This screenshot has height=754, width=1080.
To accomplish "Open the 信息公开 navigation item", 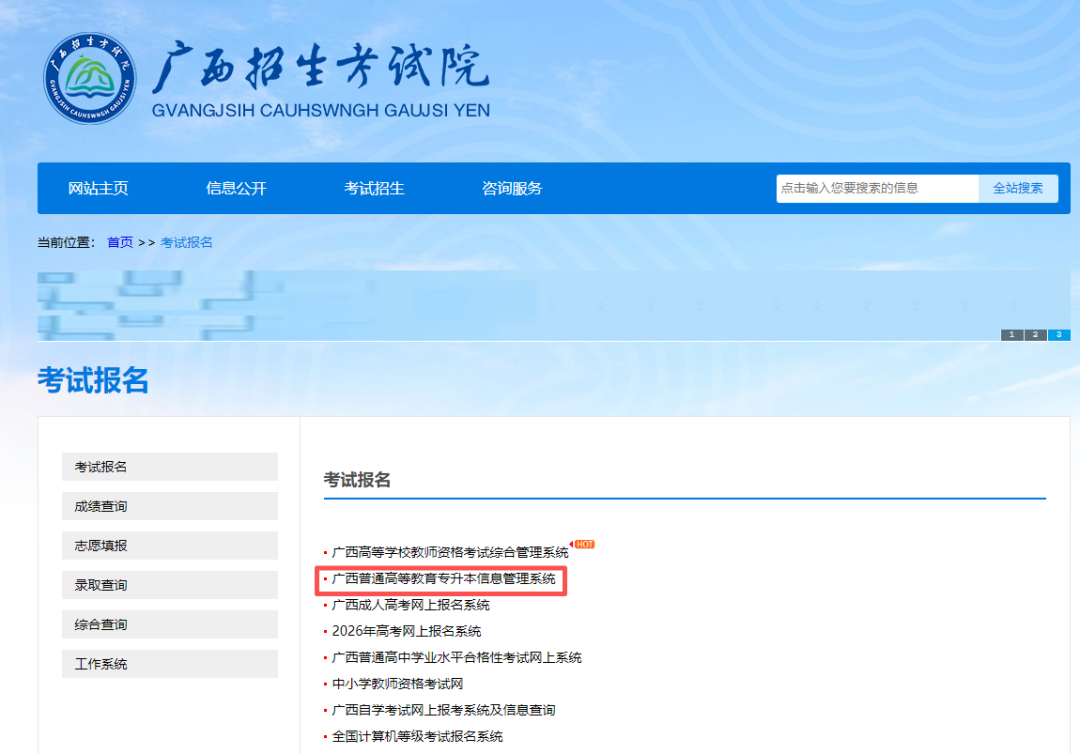I will pyautogui.click(x=236, y=188).
